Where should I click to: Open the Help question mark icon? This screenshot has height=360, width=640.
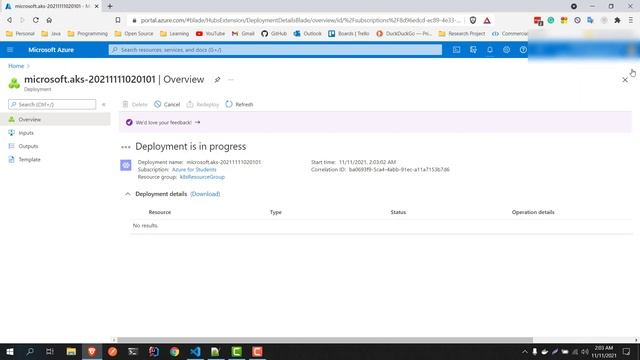523,50
